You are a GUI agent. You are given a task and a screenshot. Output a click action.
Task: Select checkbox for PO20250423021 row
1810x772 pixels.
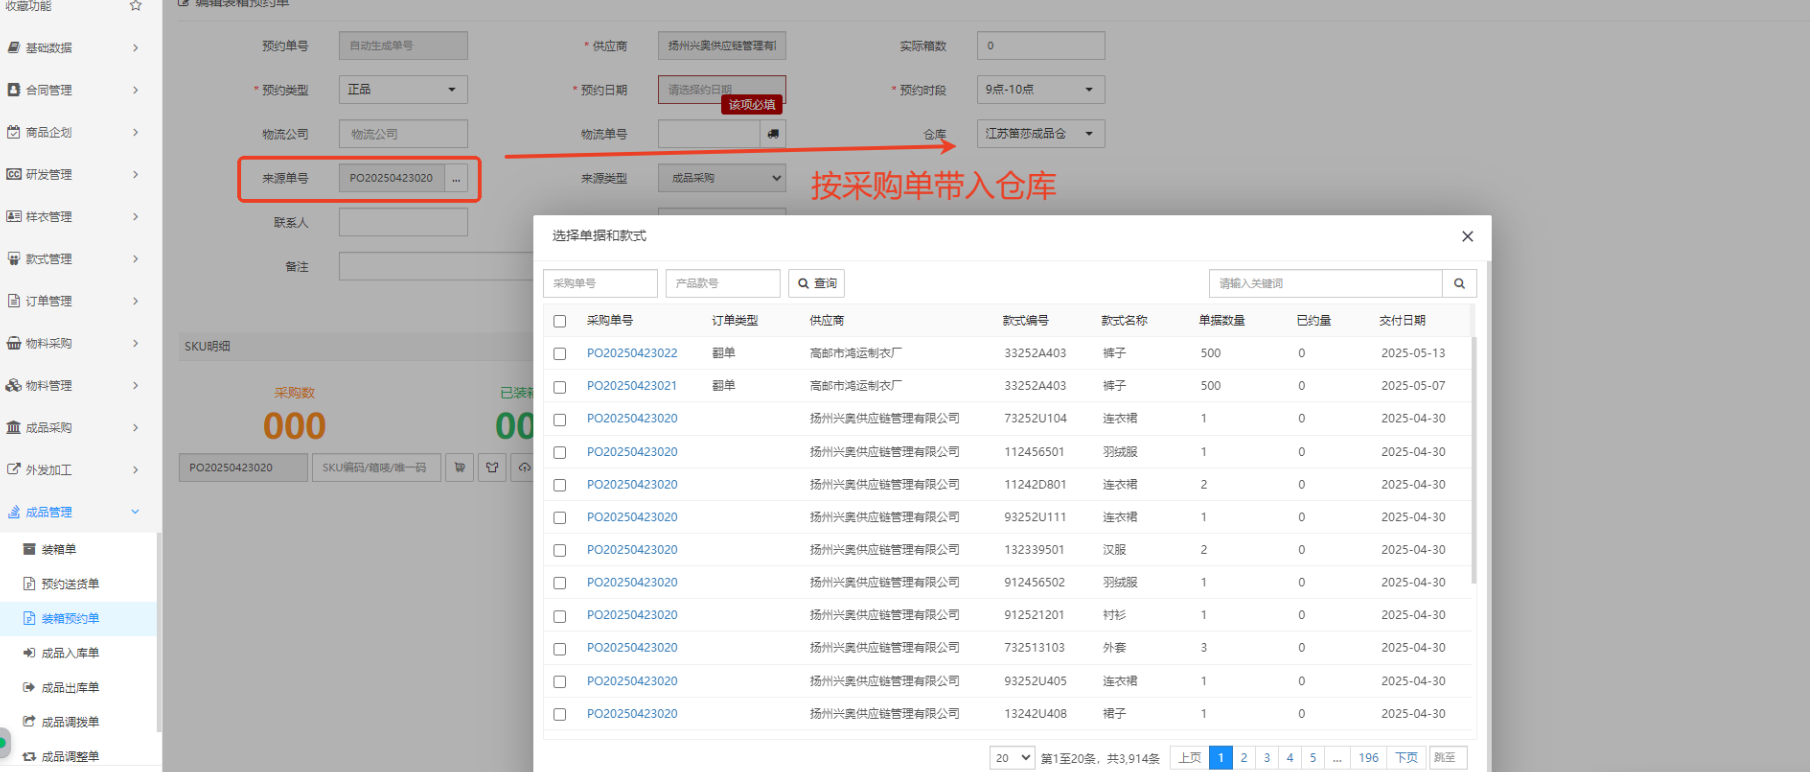coord(560,387)
